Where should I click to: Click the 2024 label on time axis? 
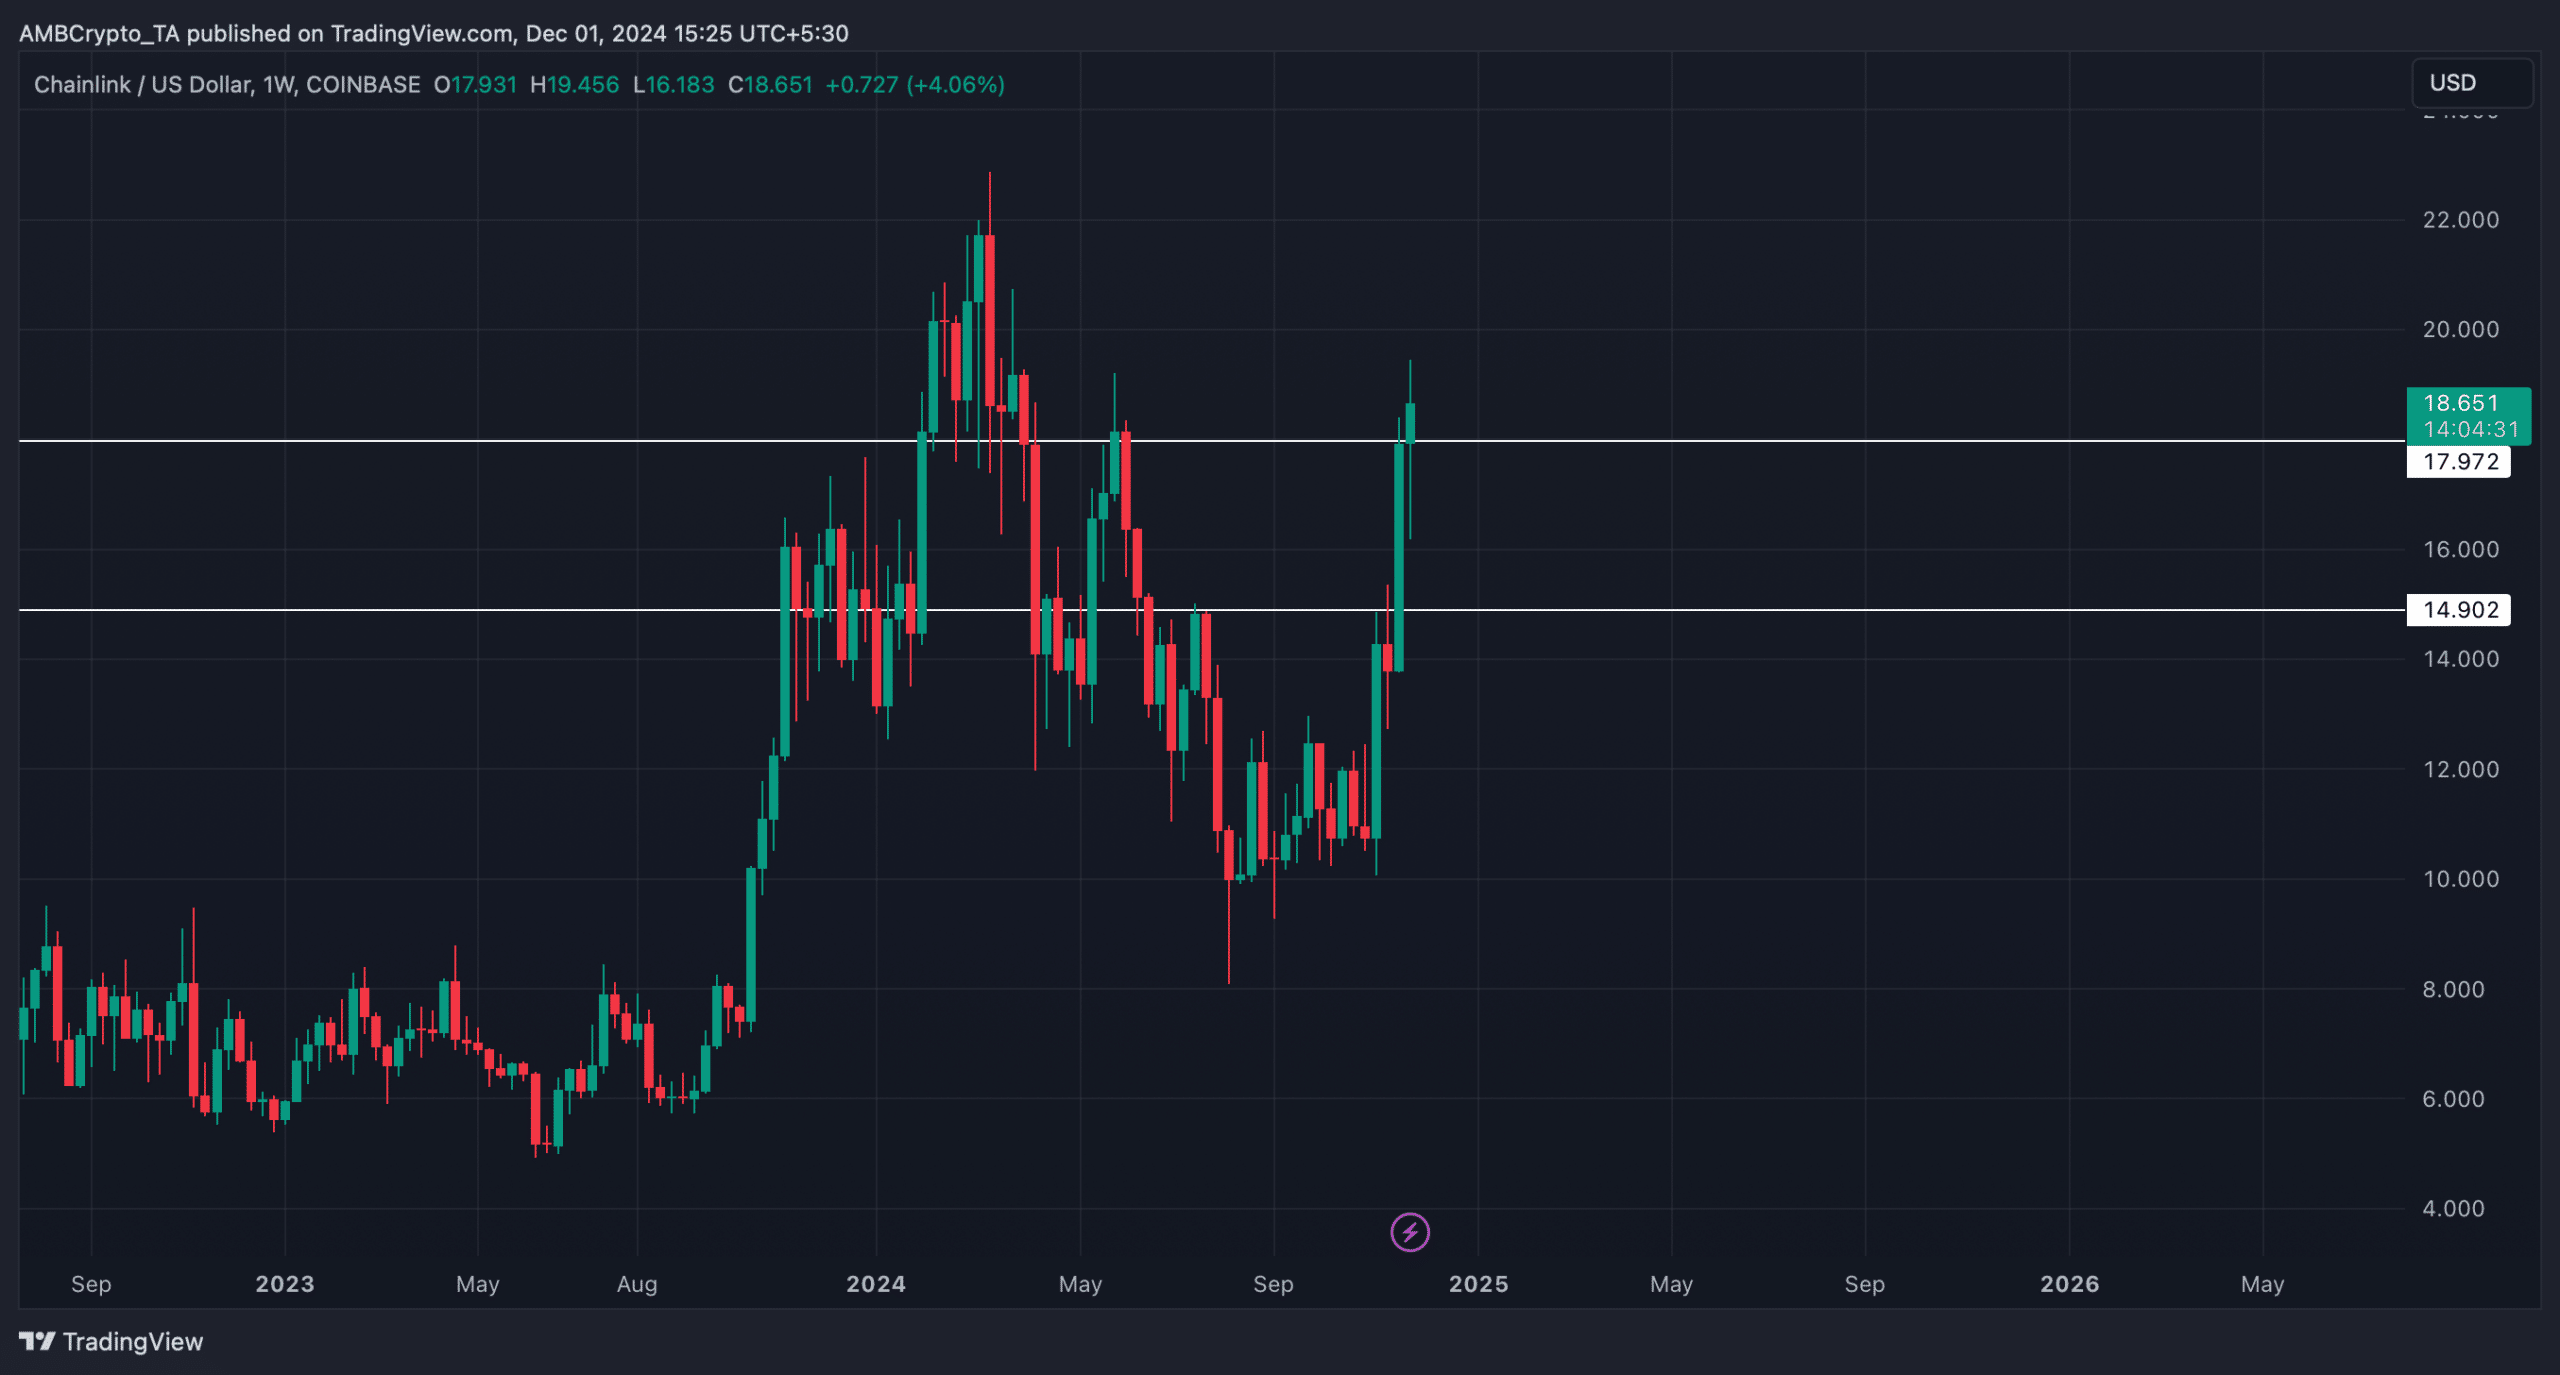click(876, 1284)
